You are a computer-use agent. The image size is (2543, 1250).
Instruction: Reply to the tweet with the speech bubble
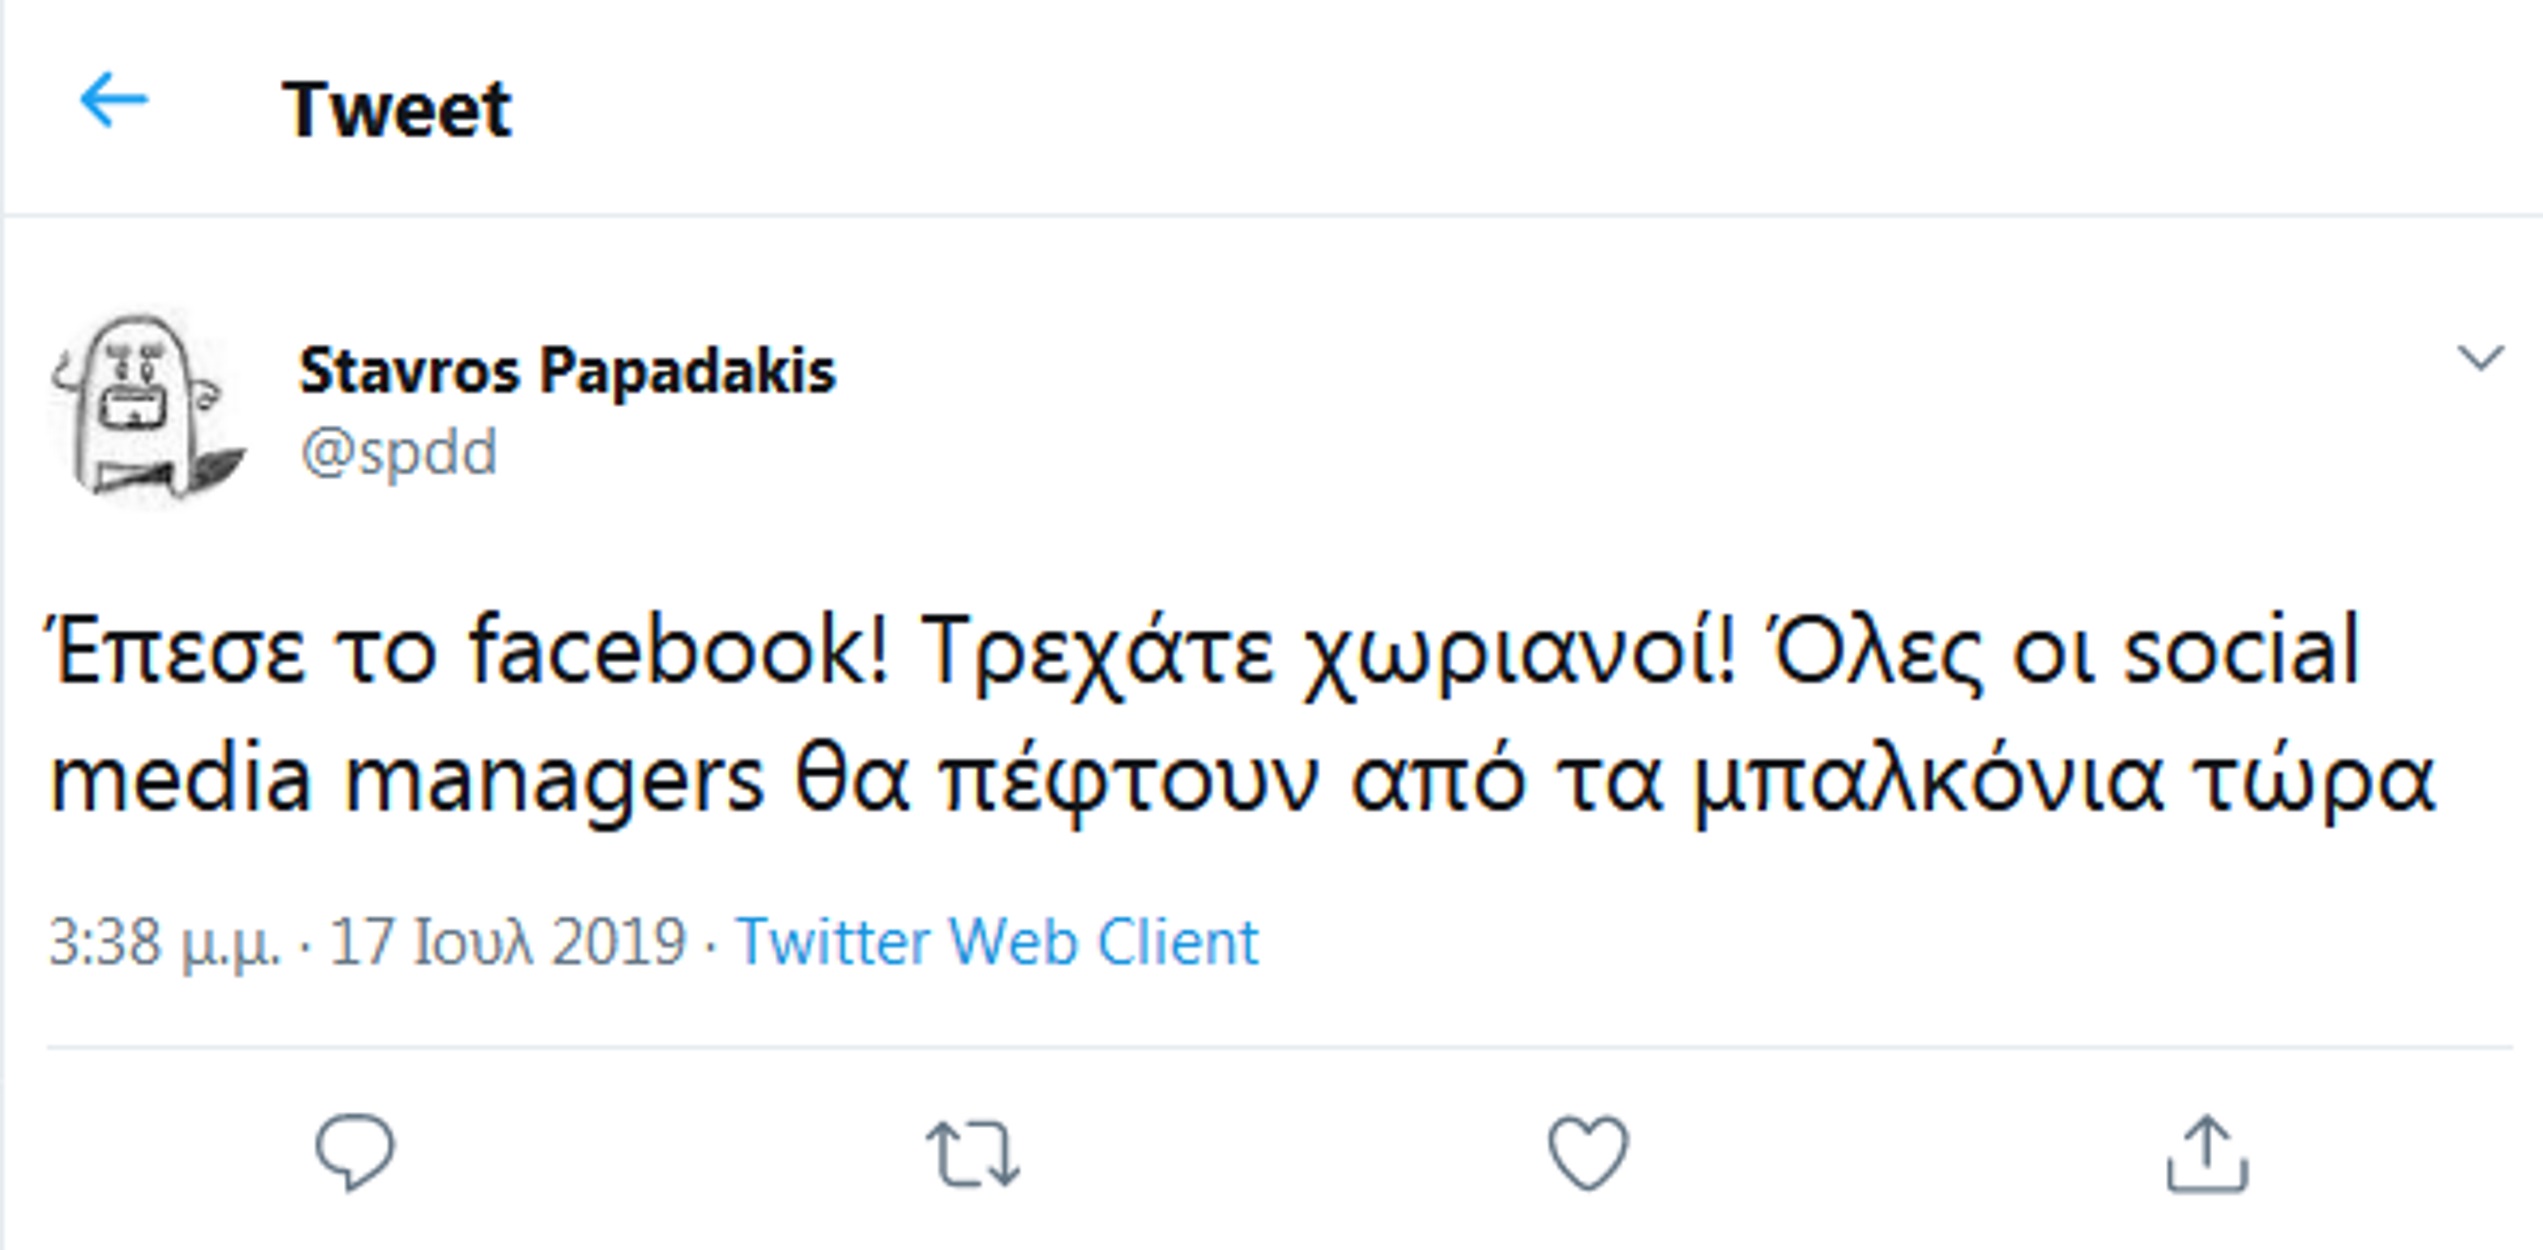[355, 1152]
